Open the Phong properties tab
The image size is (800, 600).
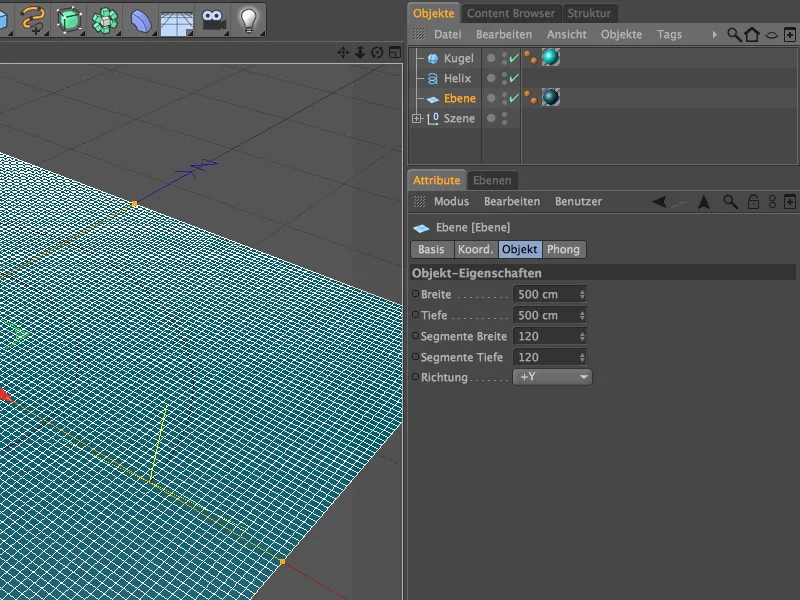[x=563, y=249]
